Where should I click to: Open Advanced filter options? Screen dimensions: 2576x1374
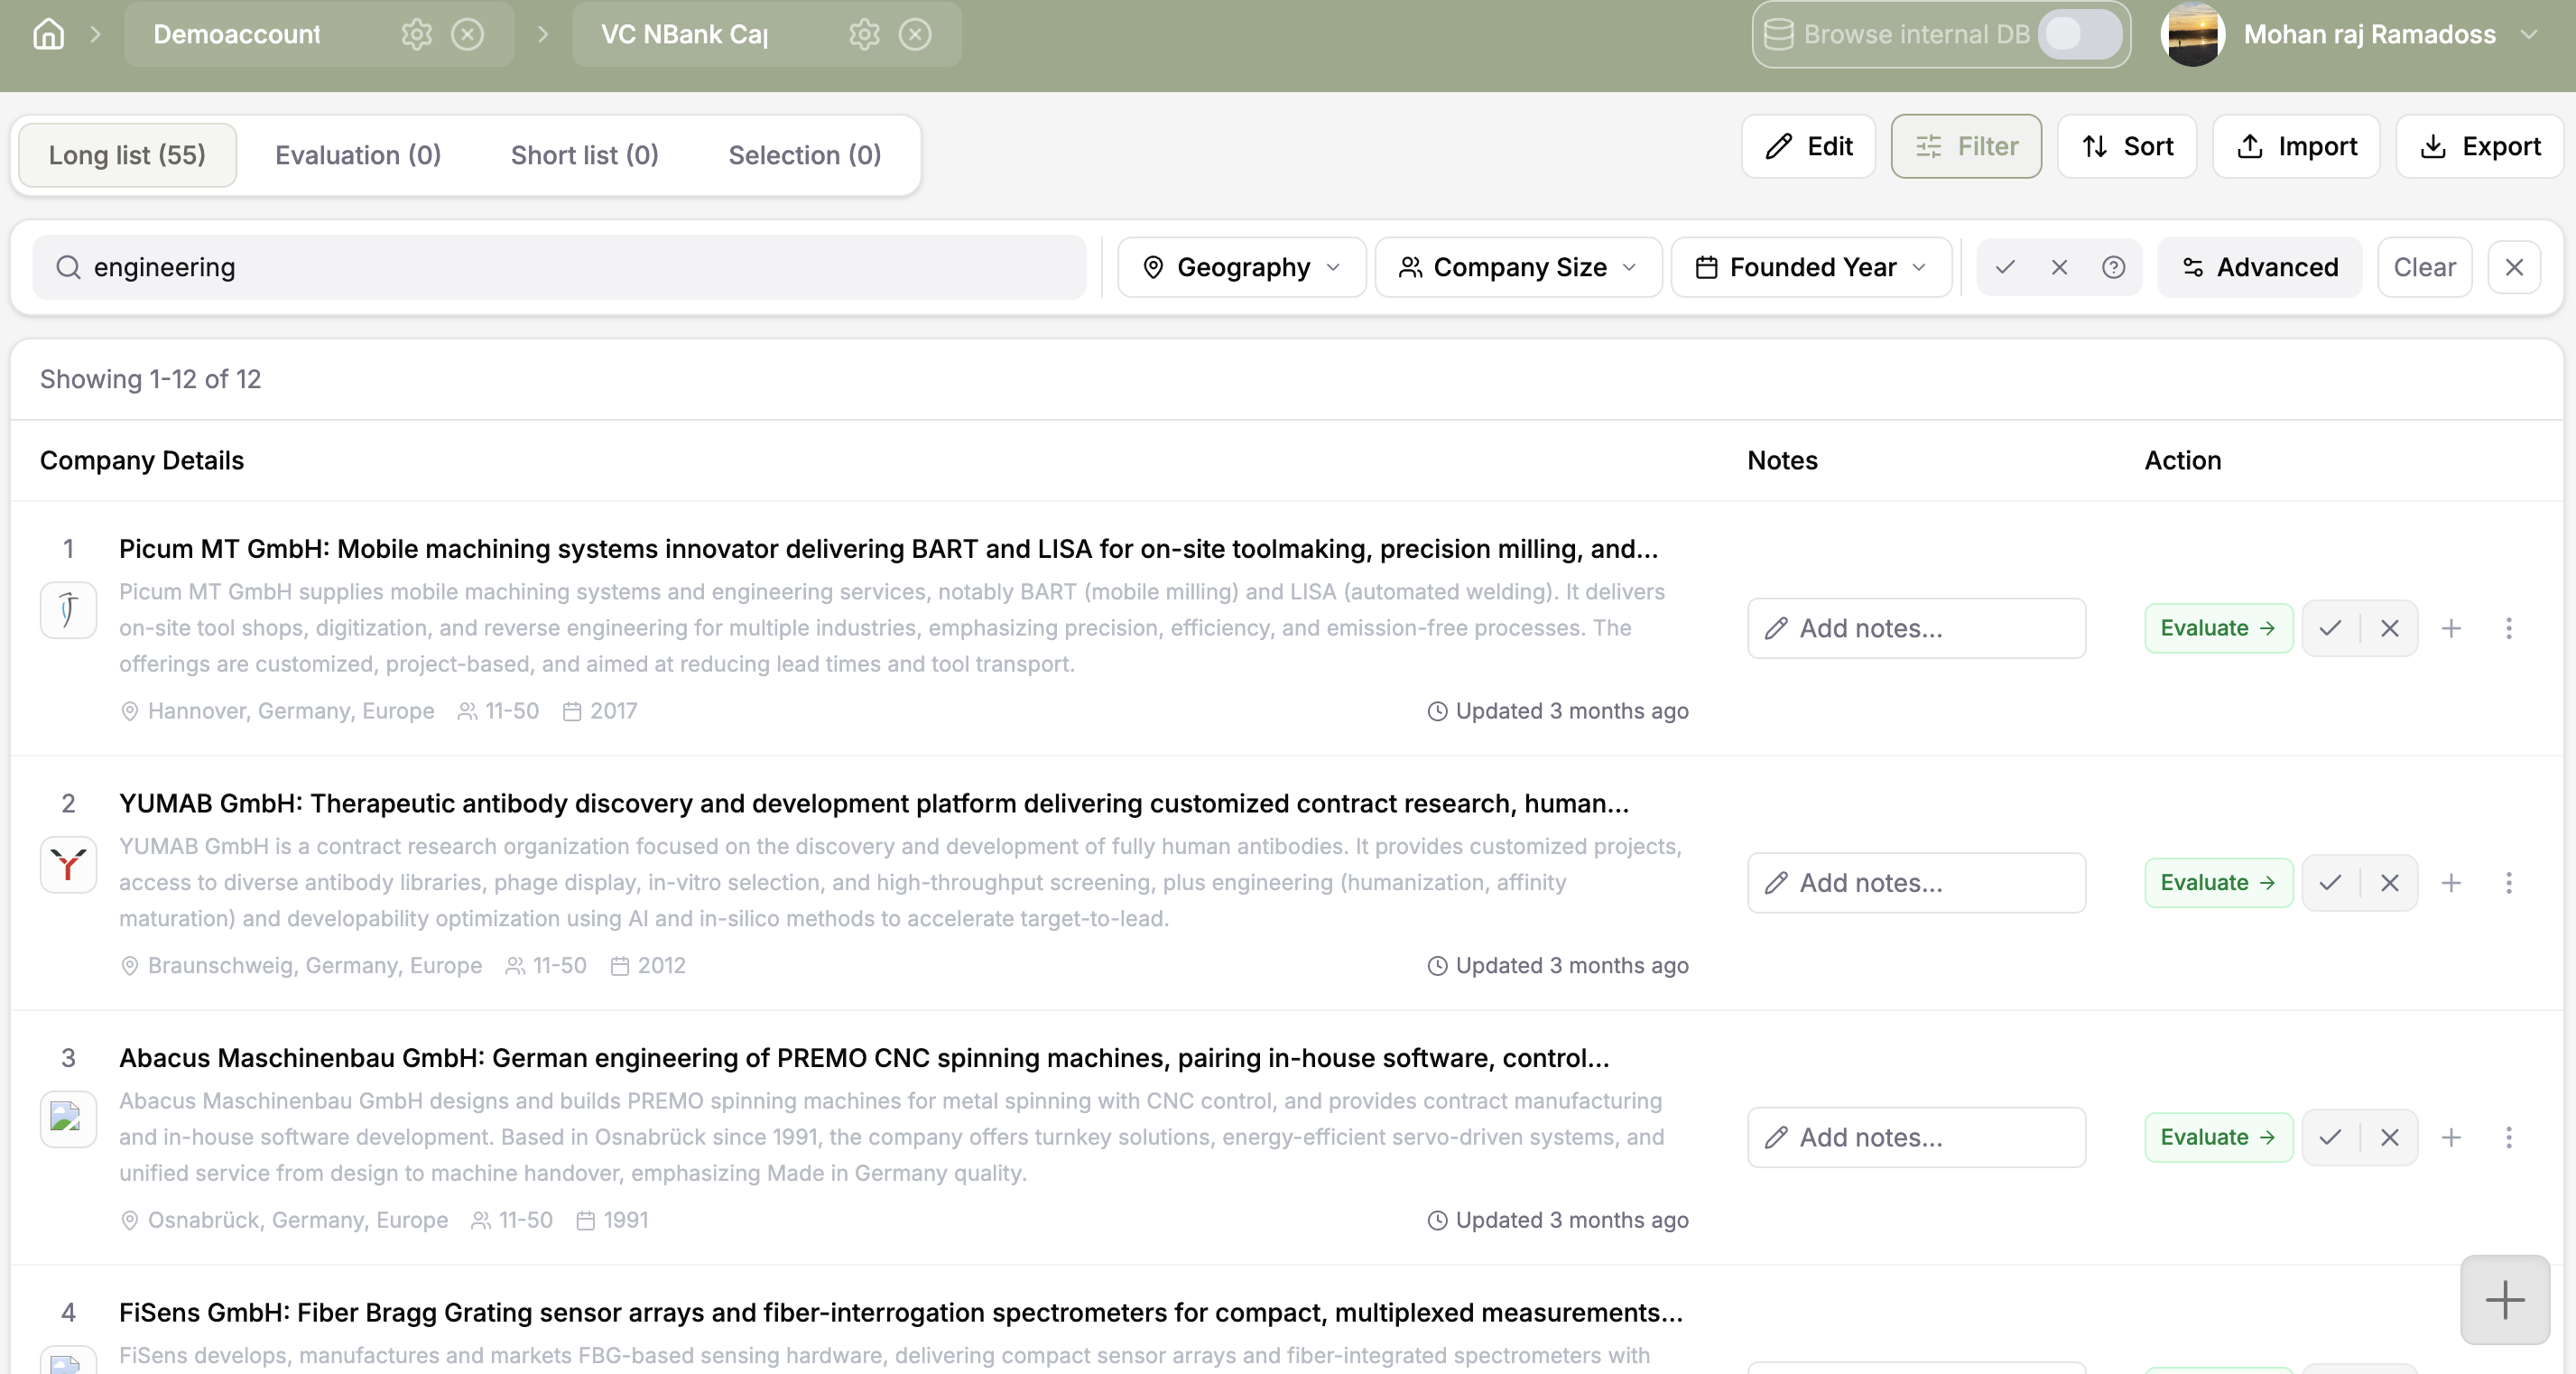(2259, 267)
